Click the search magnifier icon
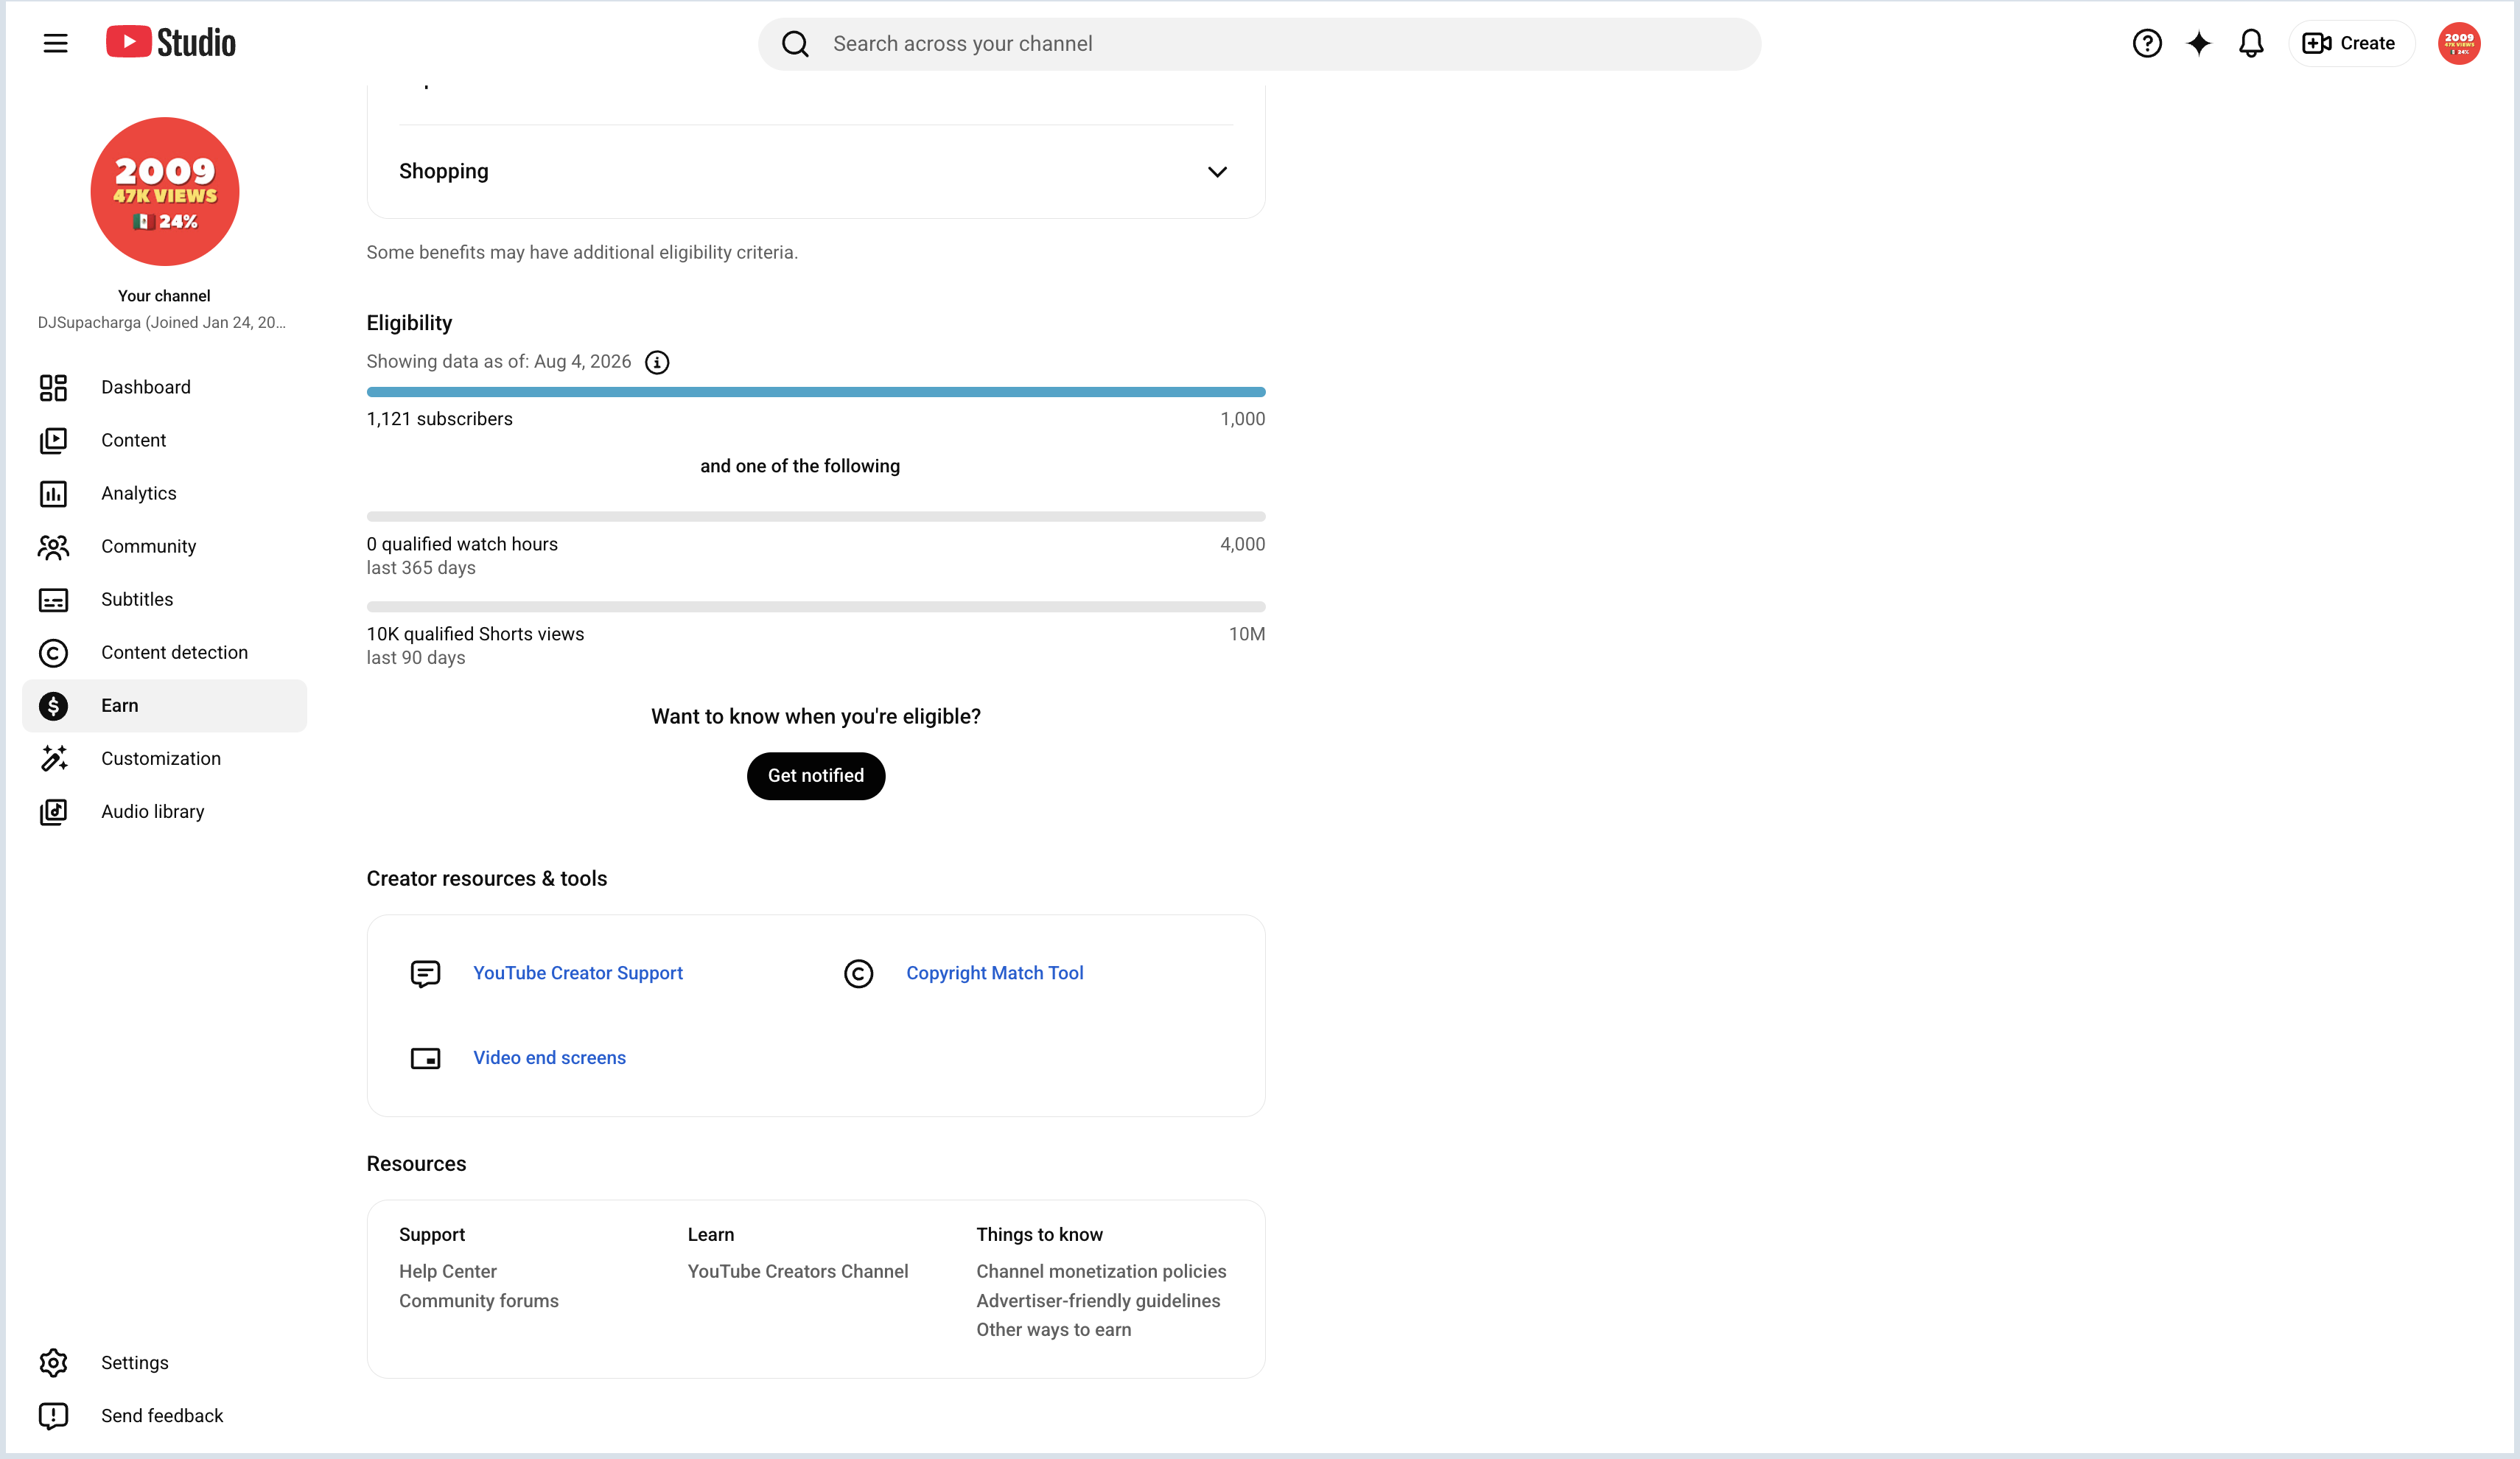This screenshot has height=1459, width=2520. click(795, 44)
